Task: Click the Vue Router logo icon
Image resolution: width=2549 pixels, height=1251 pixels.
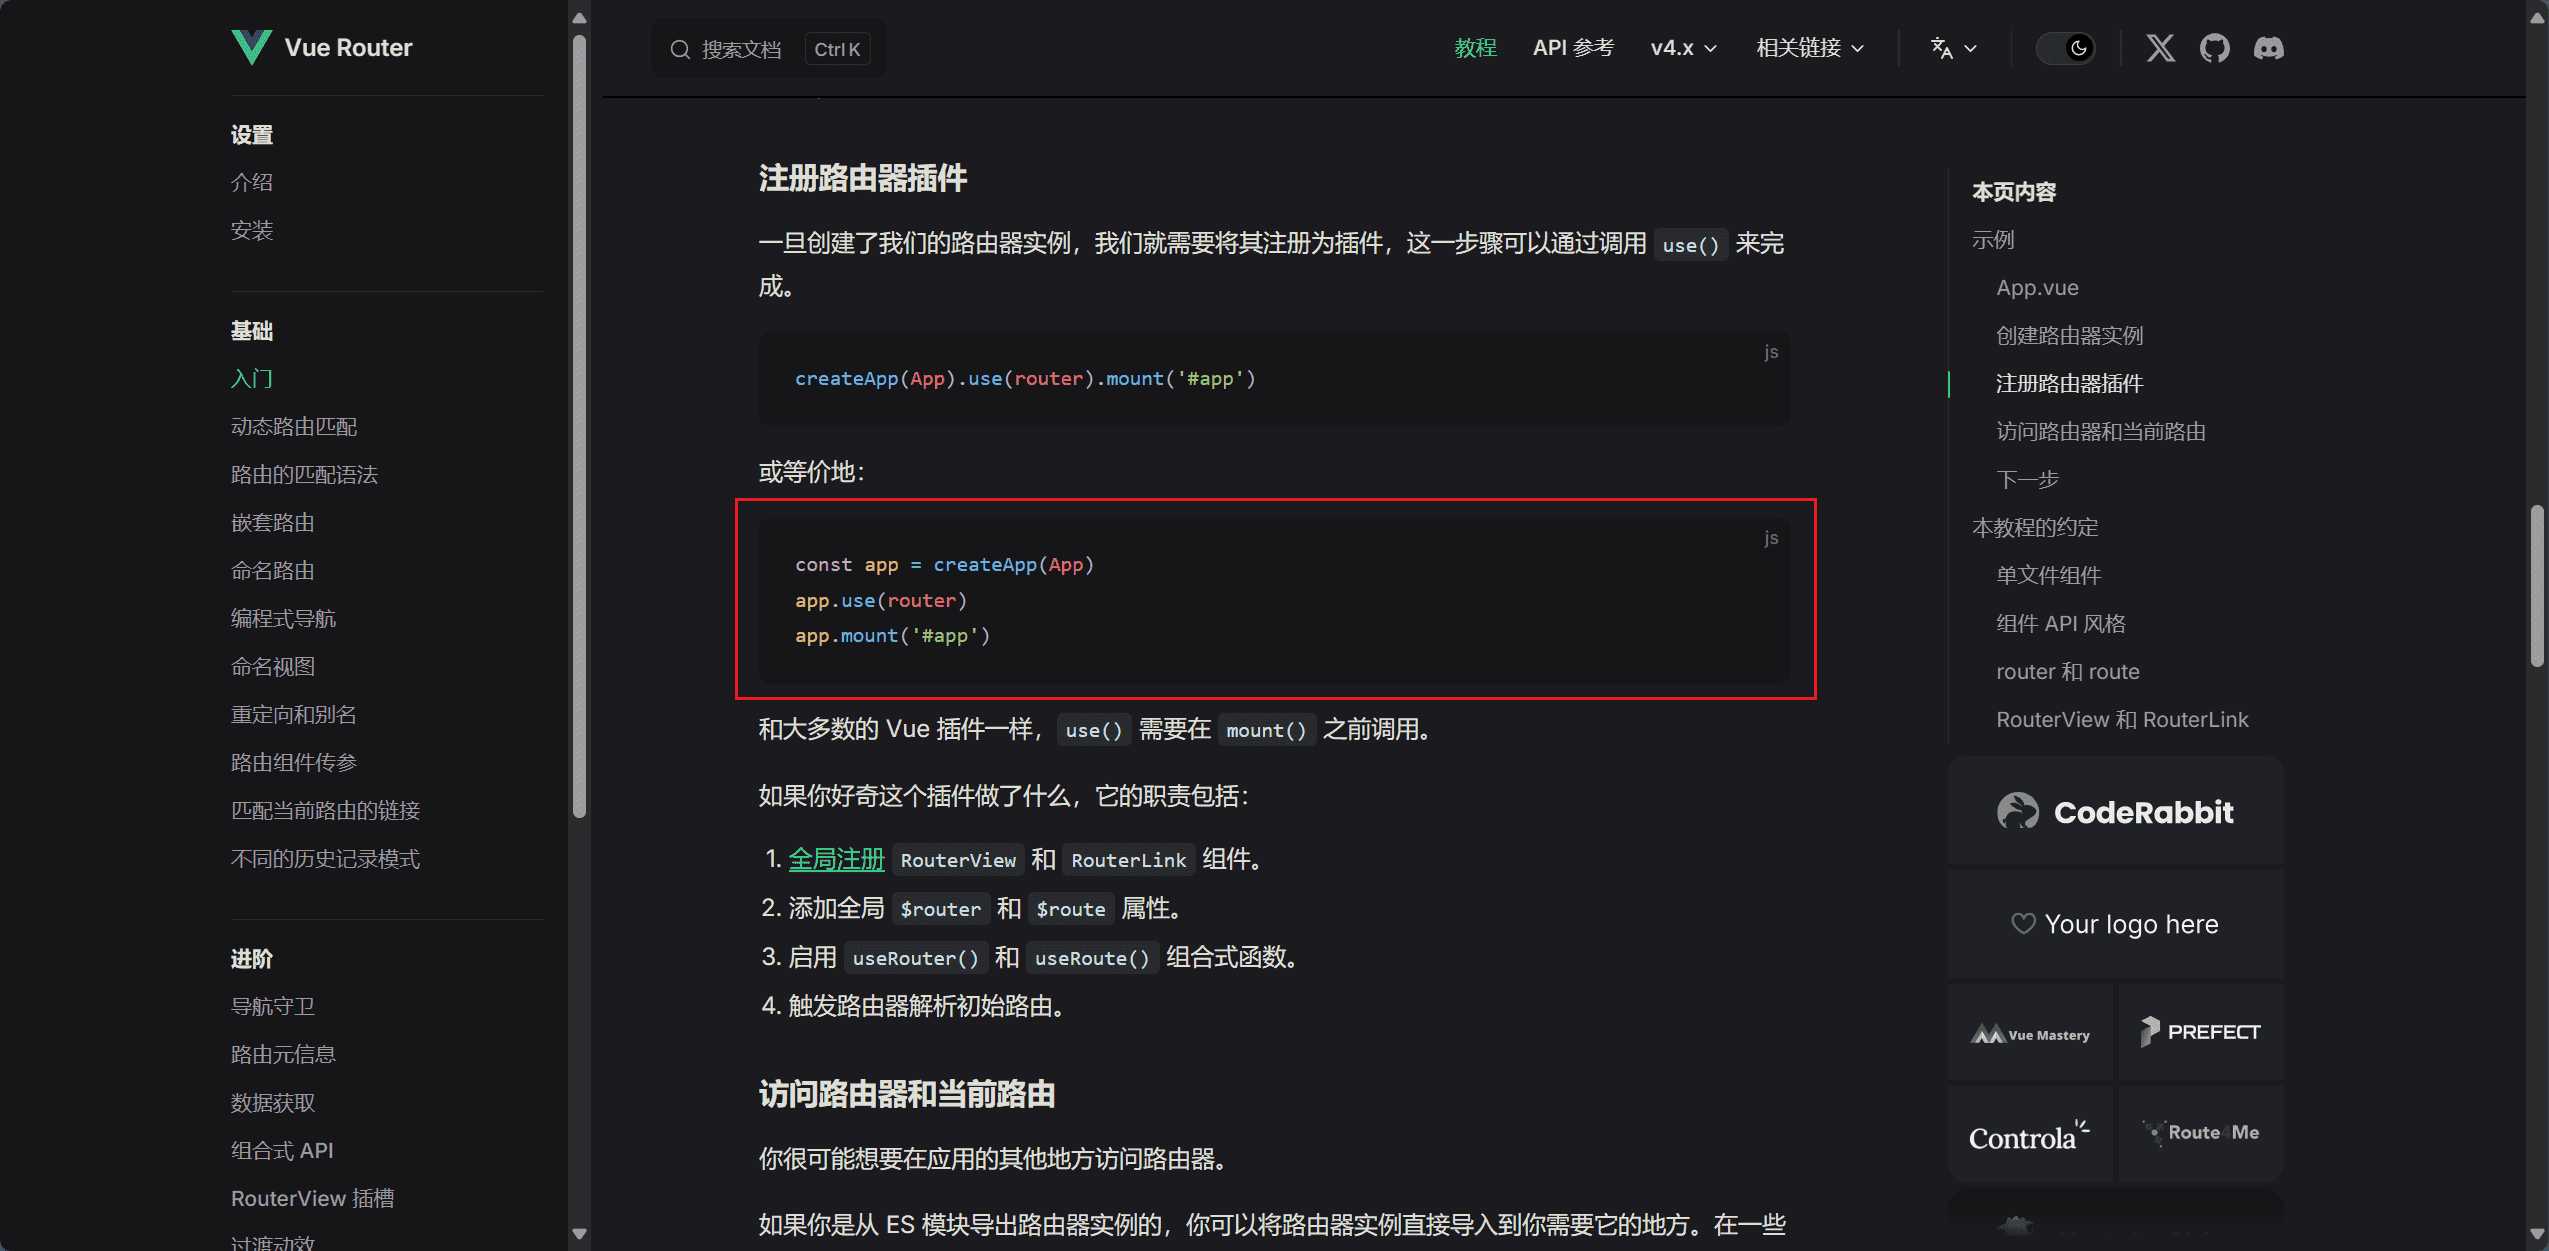Action: (x=250, y=47)
